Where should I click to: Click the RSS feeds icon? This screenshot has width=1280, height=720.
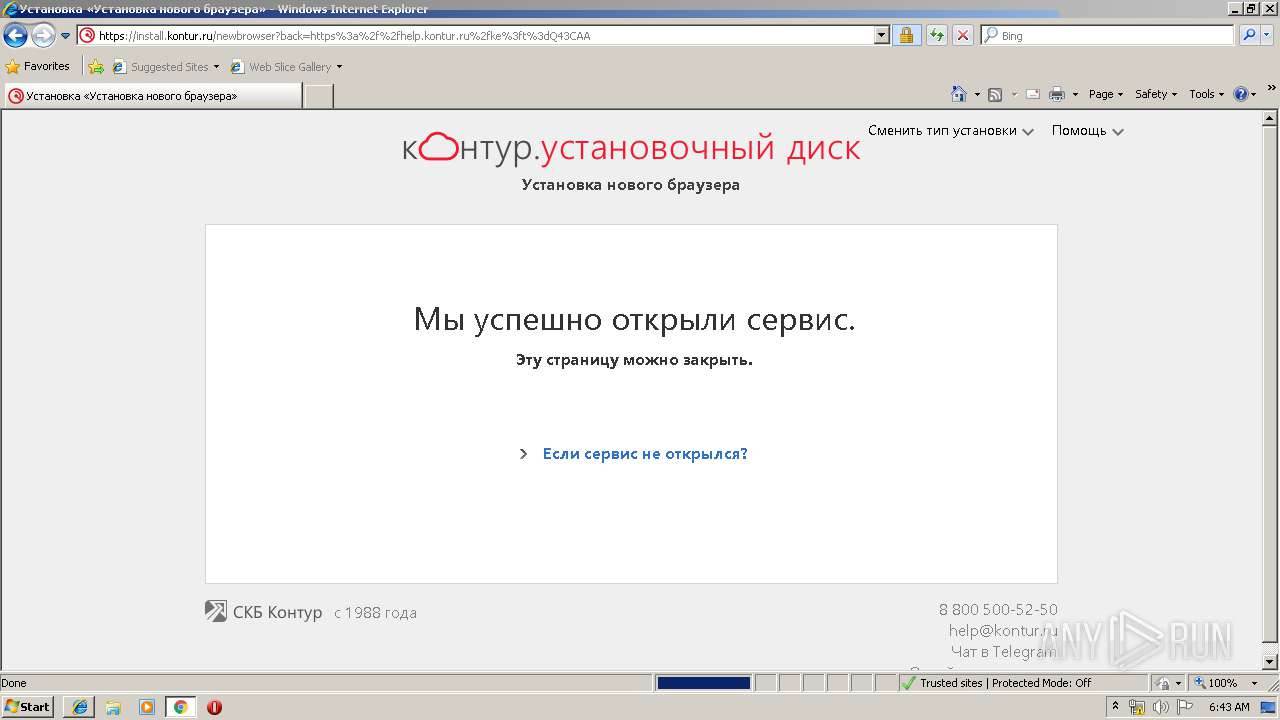[x=995, y=94]
